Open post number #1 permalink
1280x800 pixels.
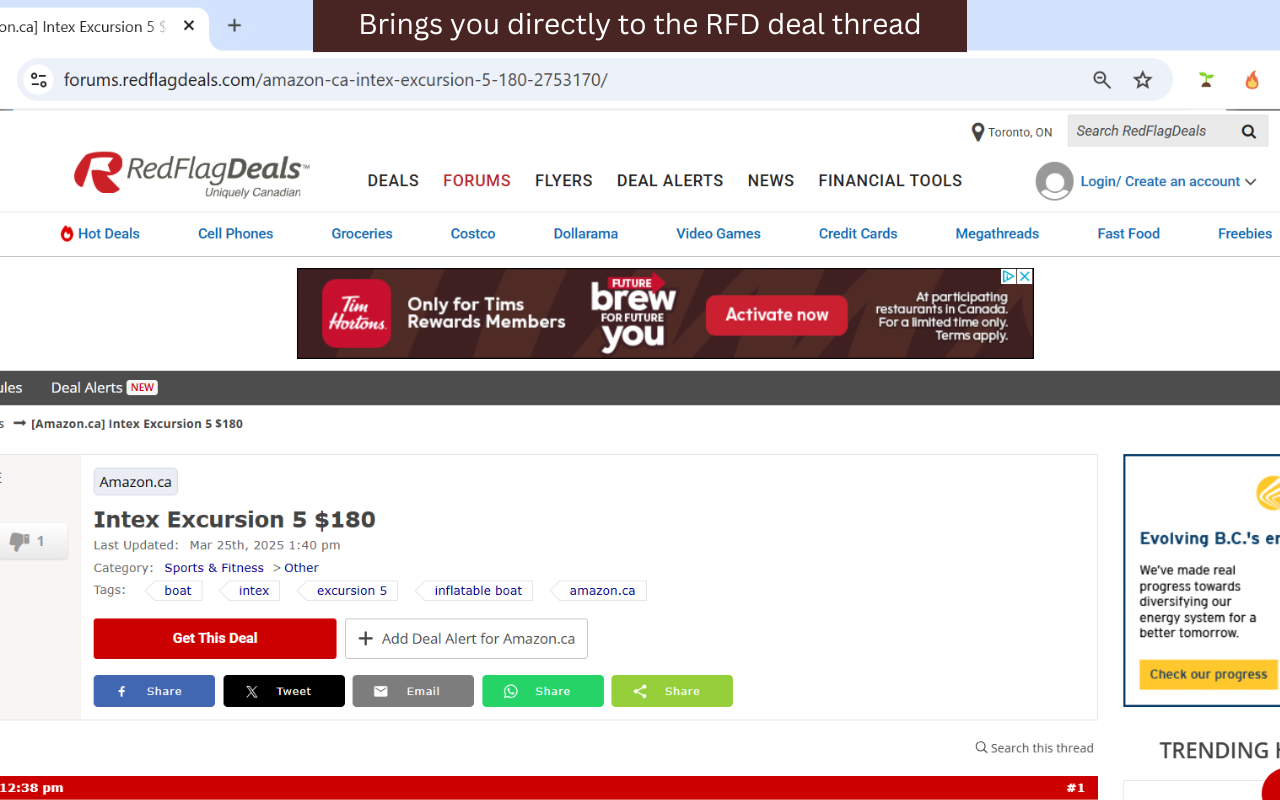click(1075, 788)
